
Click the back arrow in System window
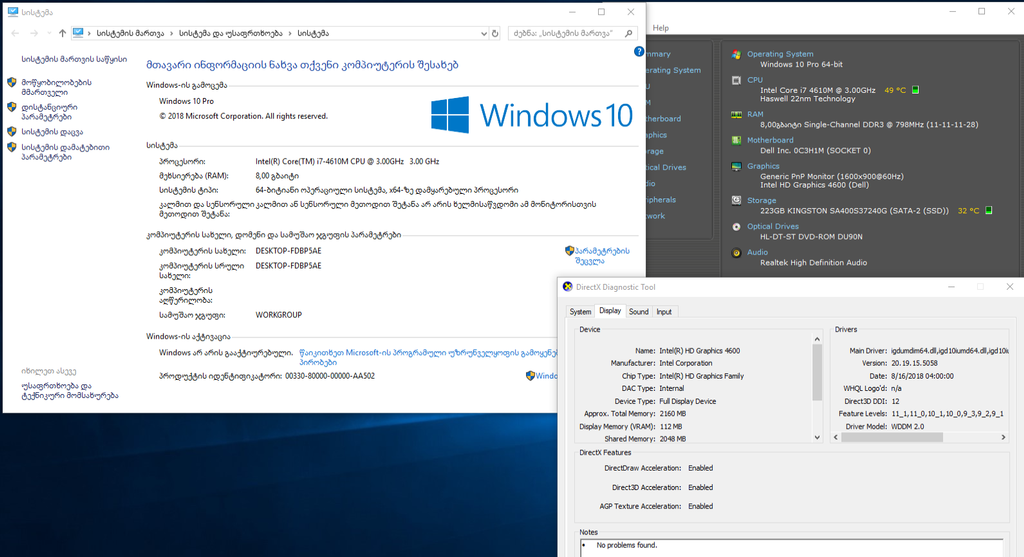coord(15,33)
